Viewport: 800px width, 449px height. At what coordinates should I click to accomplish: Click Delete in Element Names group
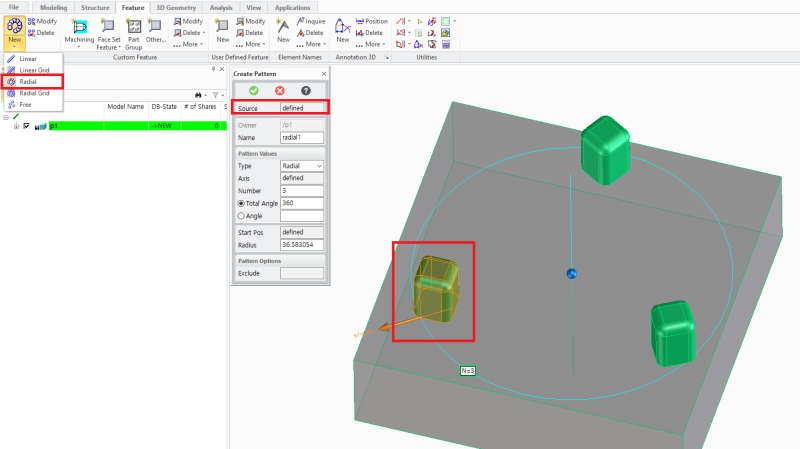(310, 33)
